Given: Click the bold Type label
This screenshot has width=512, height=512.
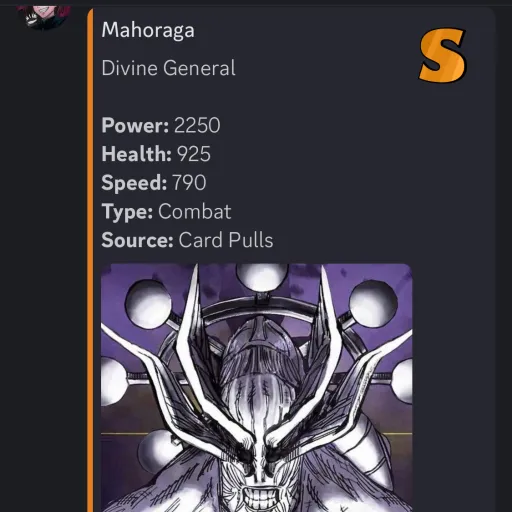Looking at the screenshot, I should 127,212.
